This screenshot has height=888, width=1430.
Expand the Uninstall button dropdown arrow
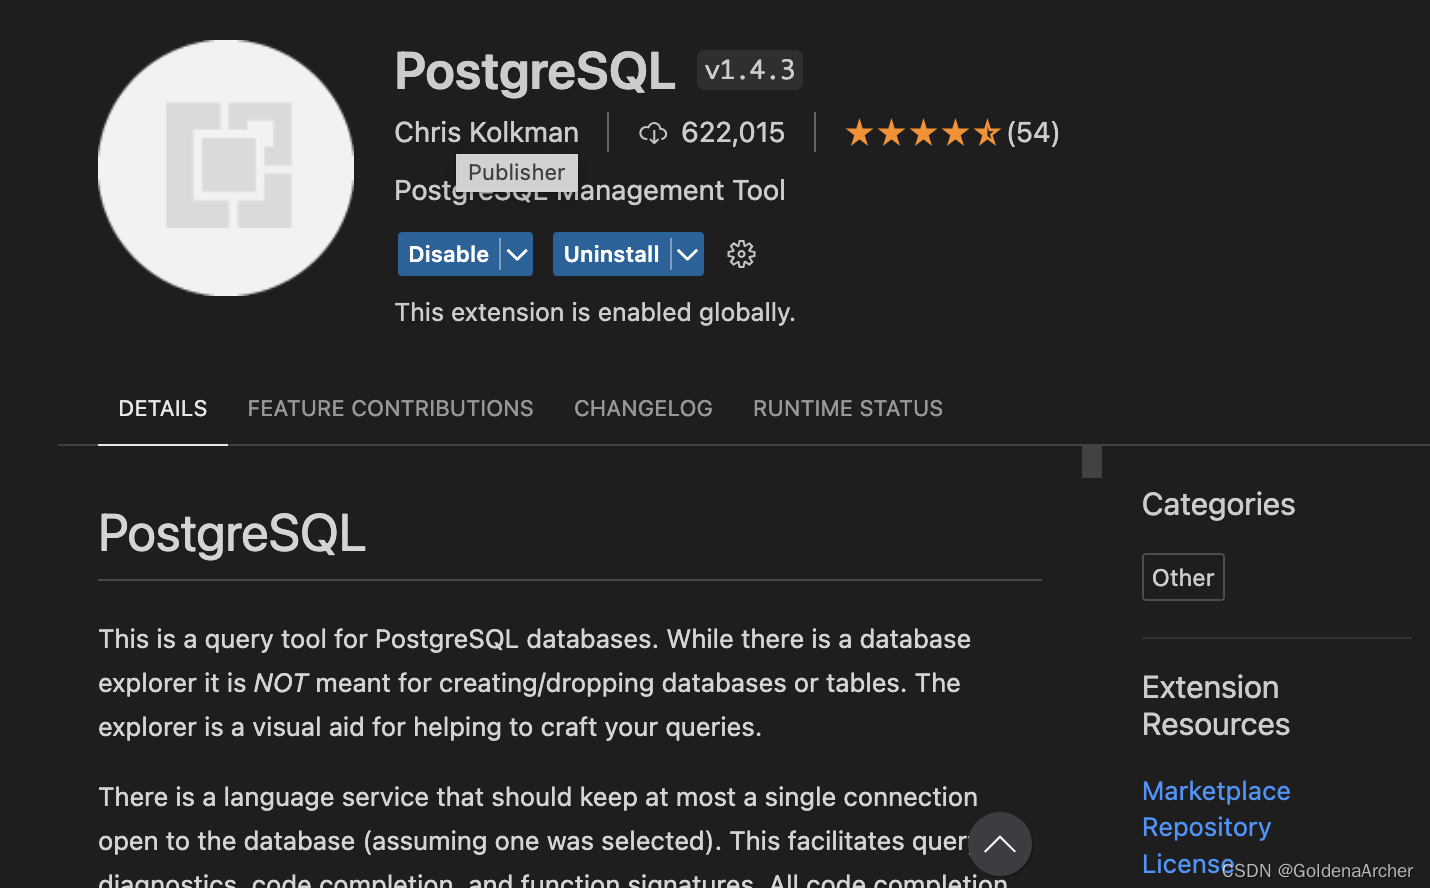click(x=687, y=254)
